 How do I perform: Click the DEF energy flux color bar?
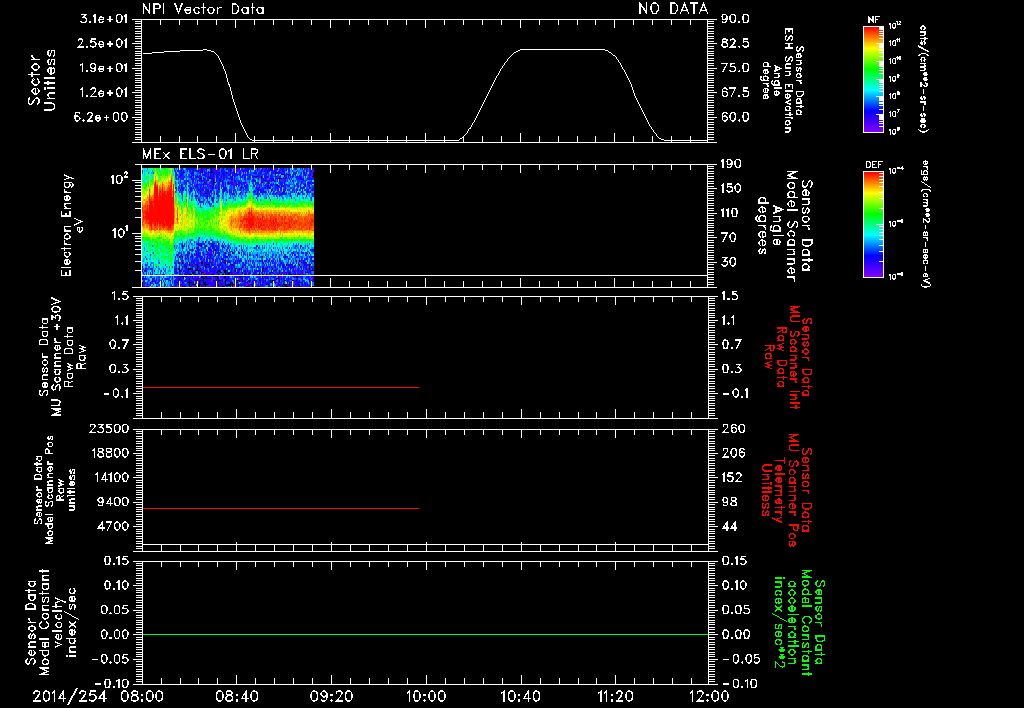coord(873,224)
